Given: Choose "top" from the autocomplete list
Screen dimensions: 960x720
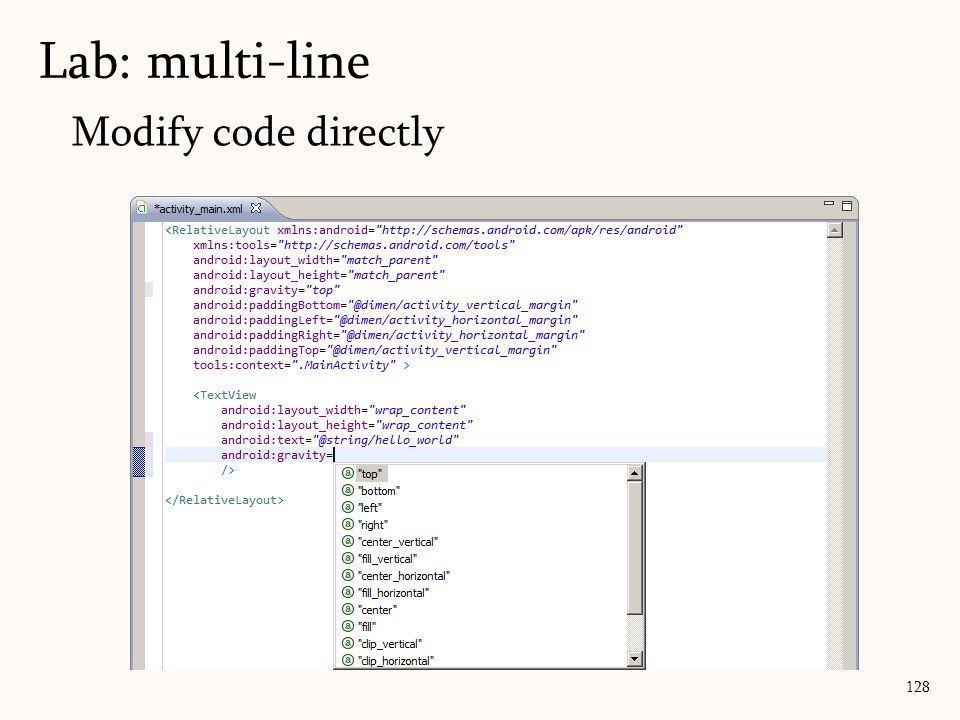Looking at the screenshot, I should click(370, 474).
